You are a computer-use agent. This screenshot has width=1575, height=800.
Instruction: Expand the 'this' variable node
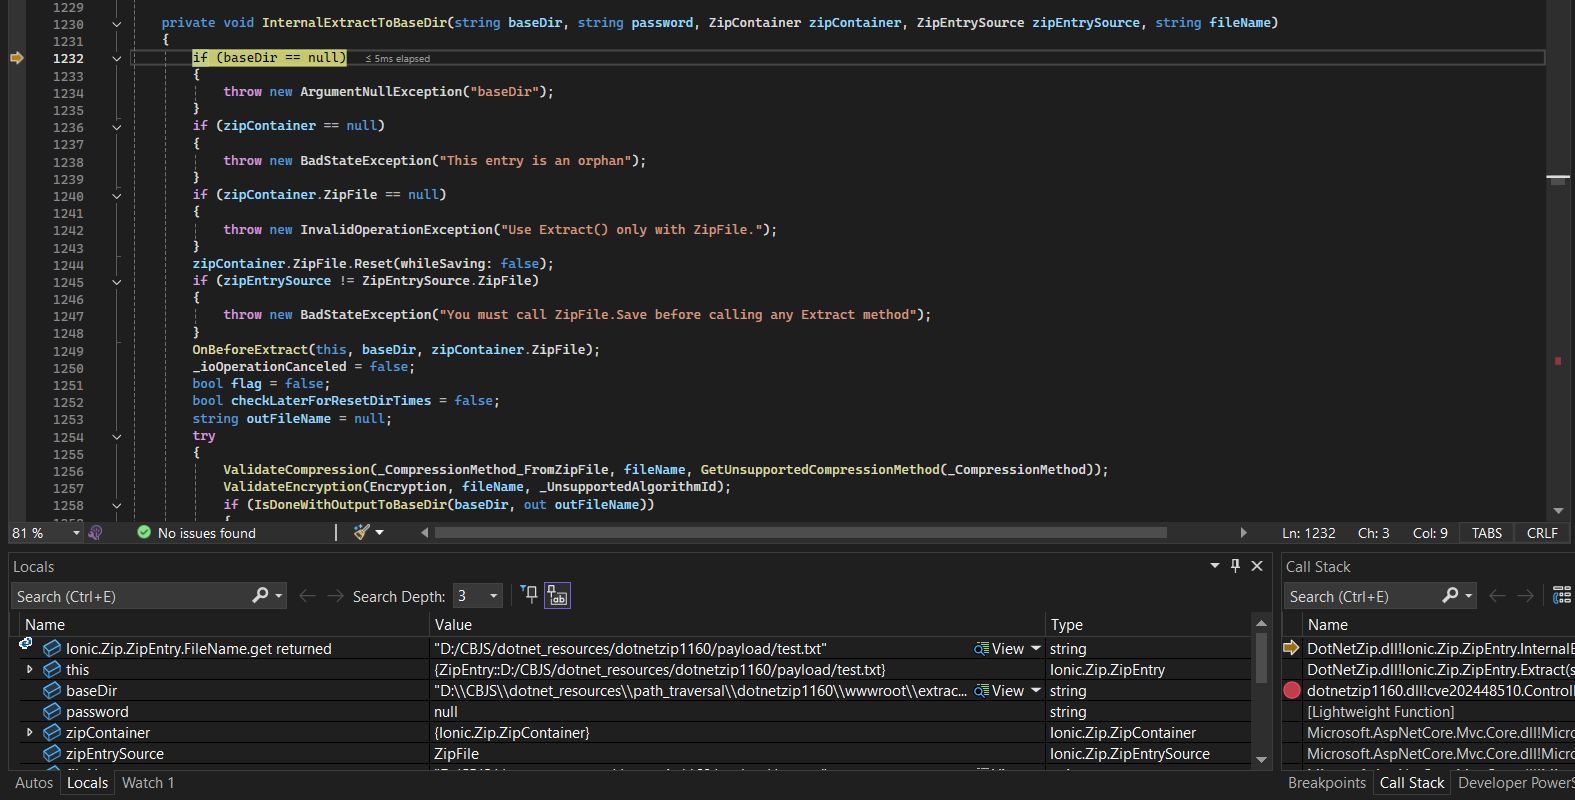[x=29, y=669]
